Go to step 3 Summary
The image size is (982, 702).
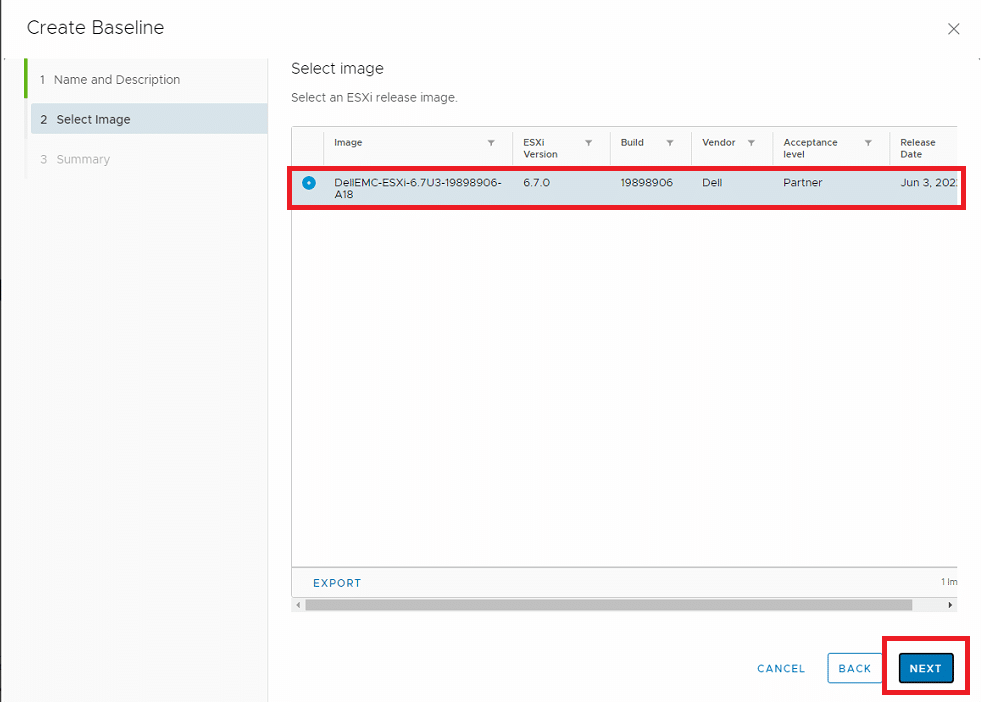click(x=75, y=159)
